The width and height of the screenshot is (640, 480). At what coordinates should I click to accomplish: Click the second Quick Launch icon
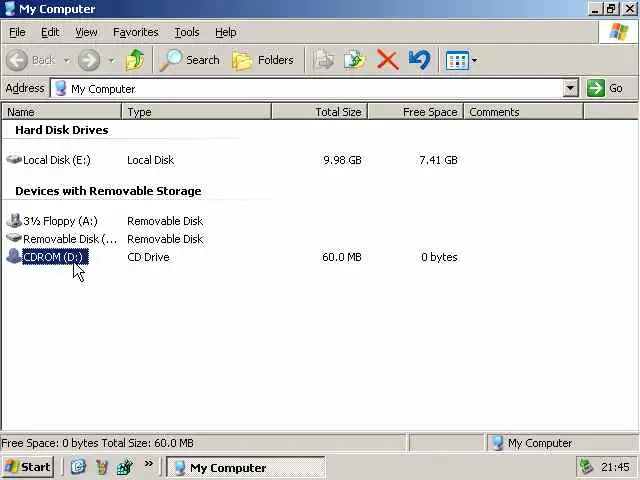point(102,467)
